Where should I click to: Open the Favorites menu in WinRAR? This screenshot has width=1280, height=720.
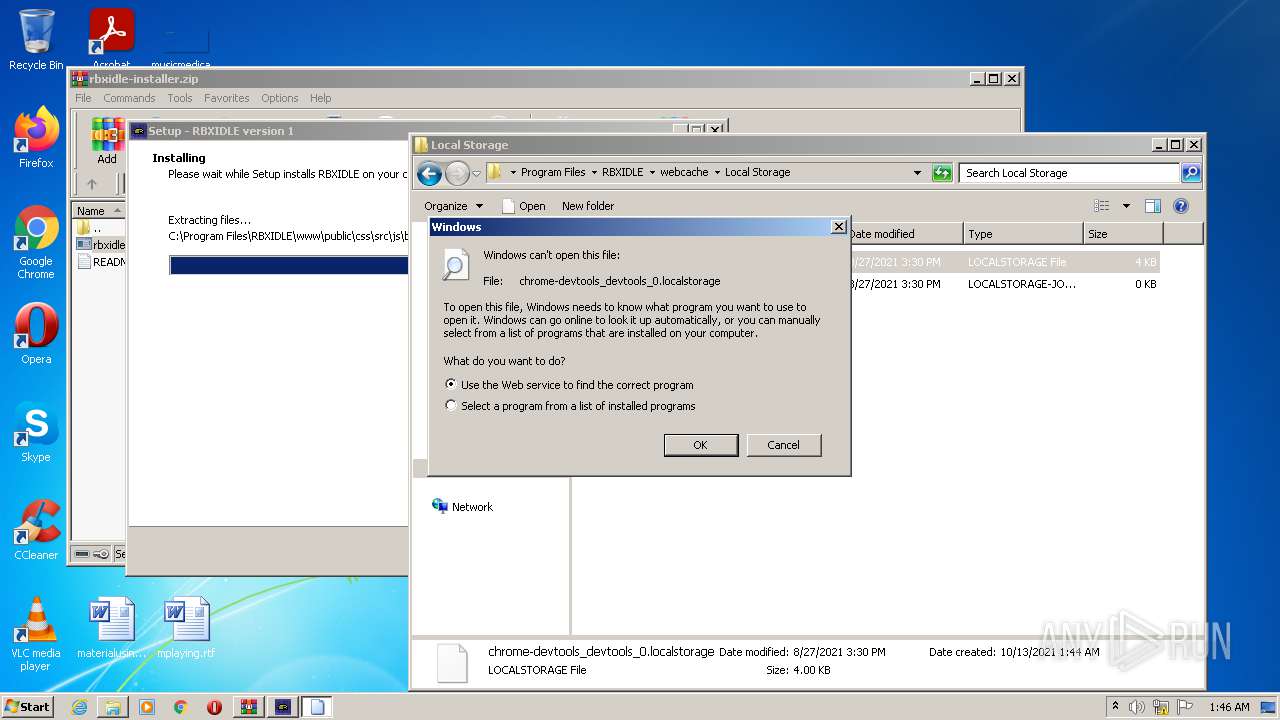click(x=227, y=98)
